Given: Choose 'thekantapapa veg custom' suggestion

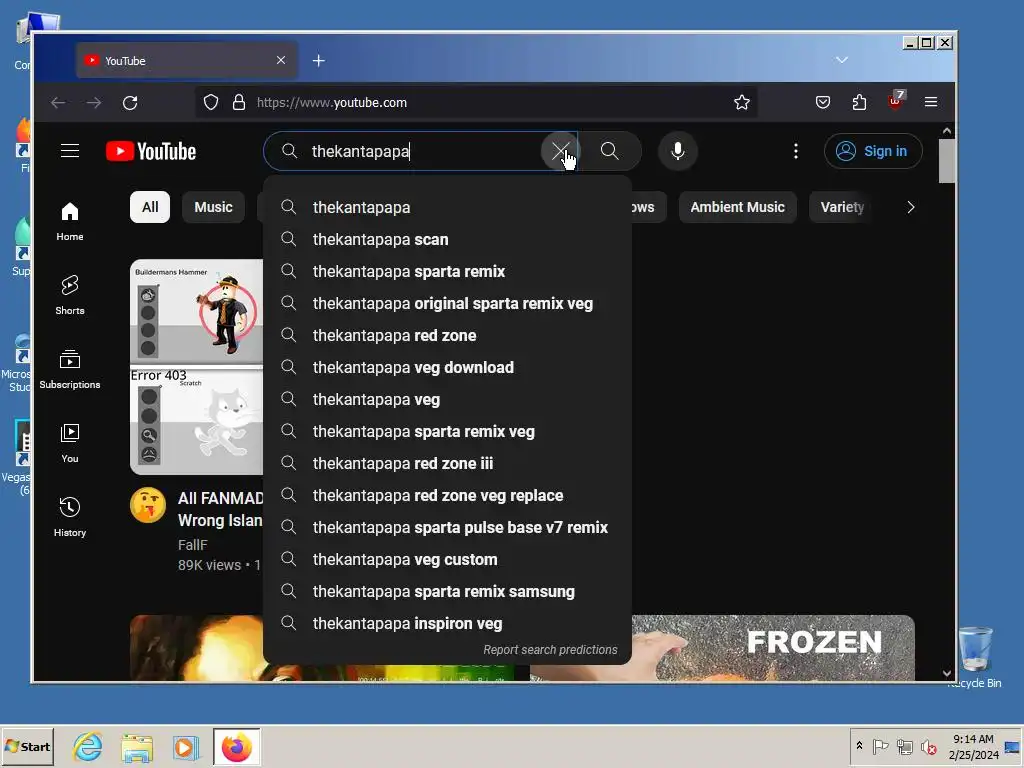Looking at the screenshot, I should pyautogui.click(x=447, y=560).
